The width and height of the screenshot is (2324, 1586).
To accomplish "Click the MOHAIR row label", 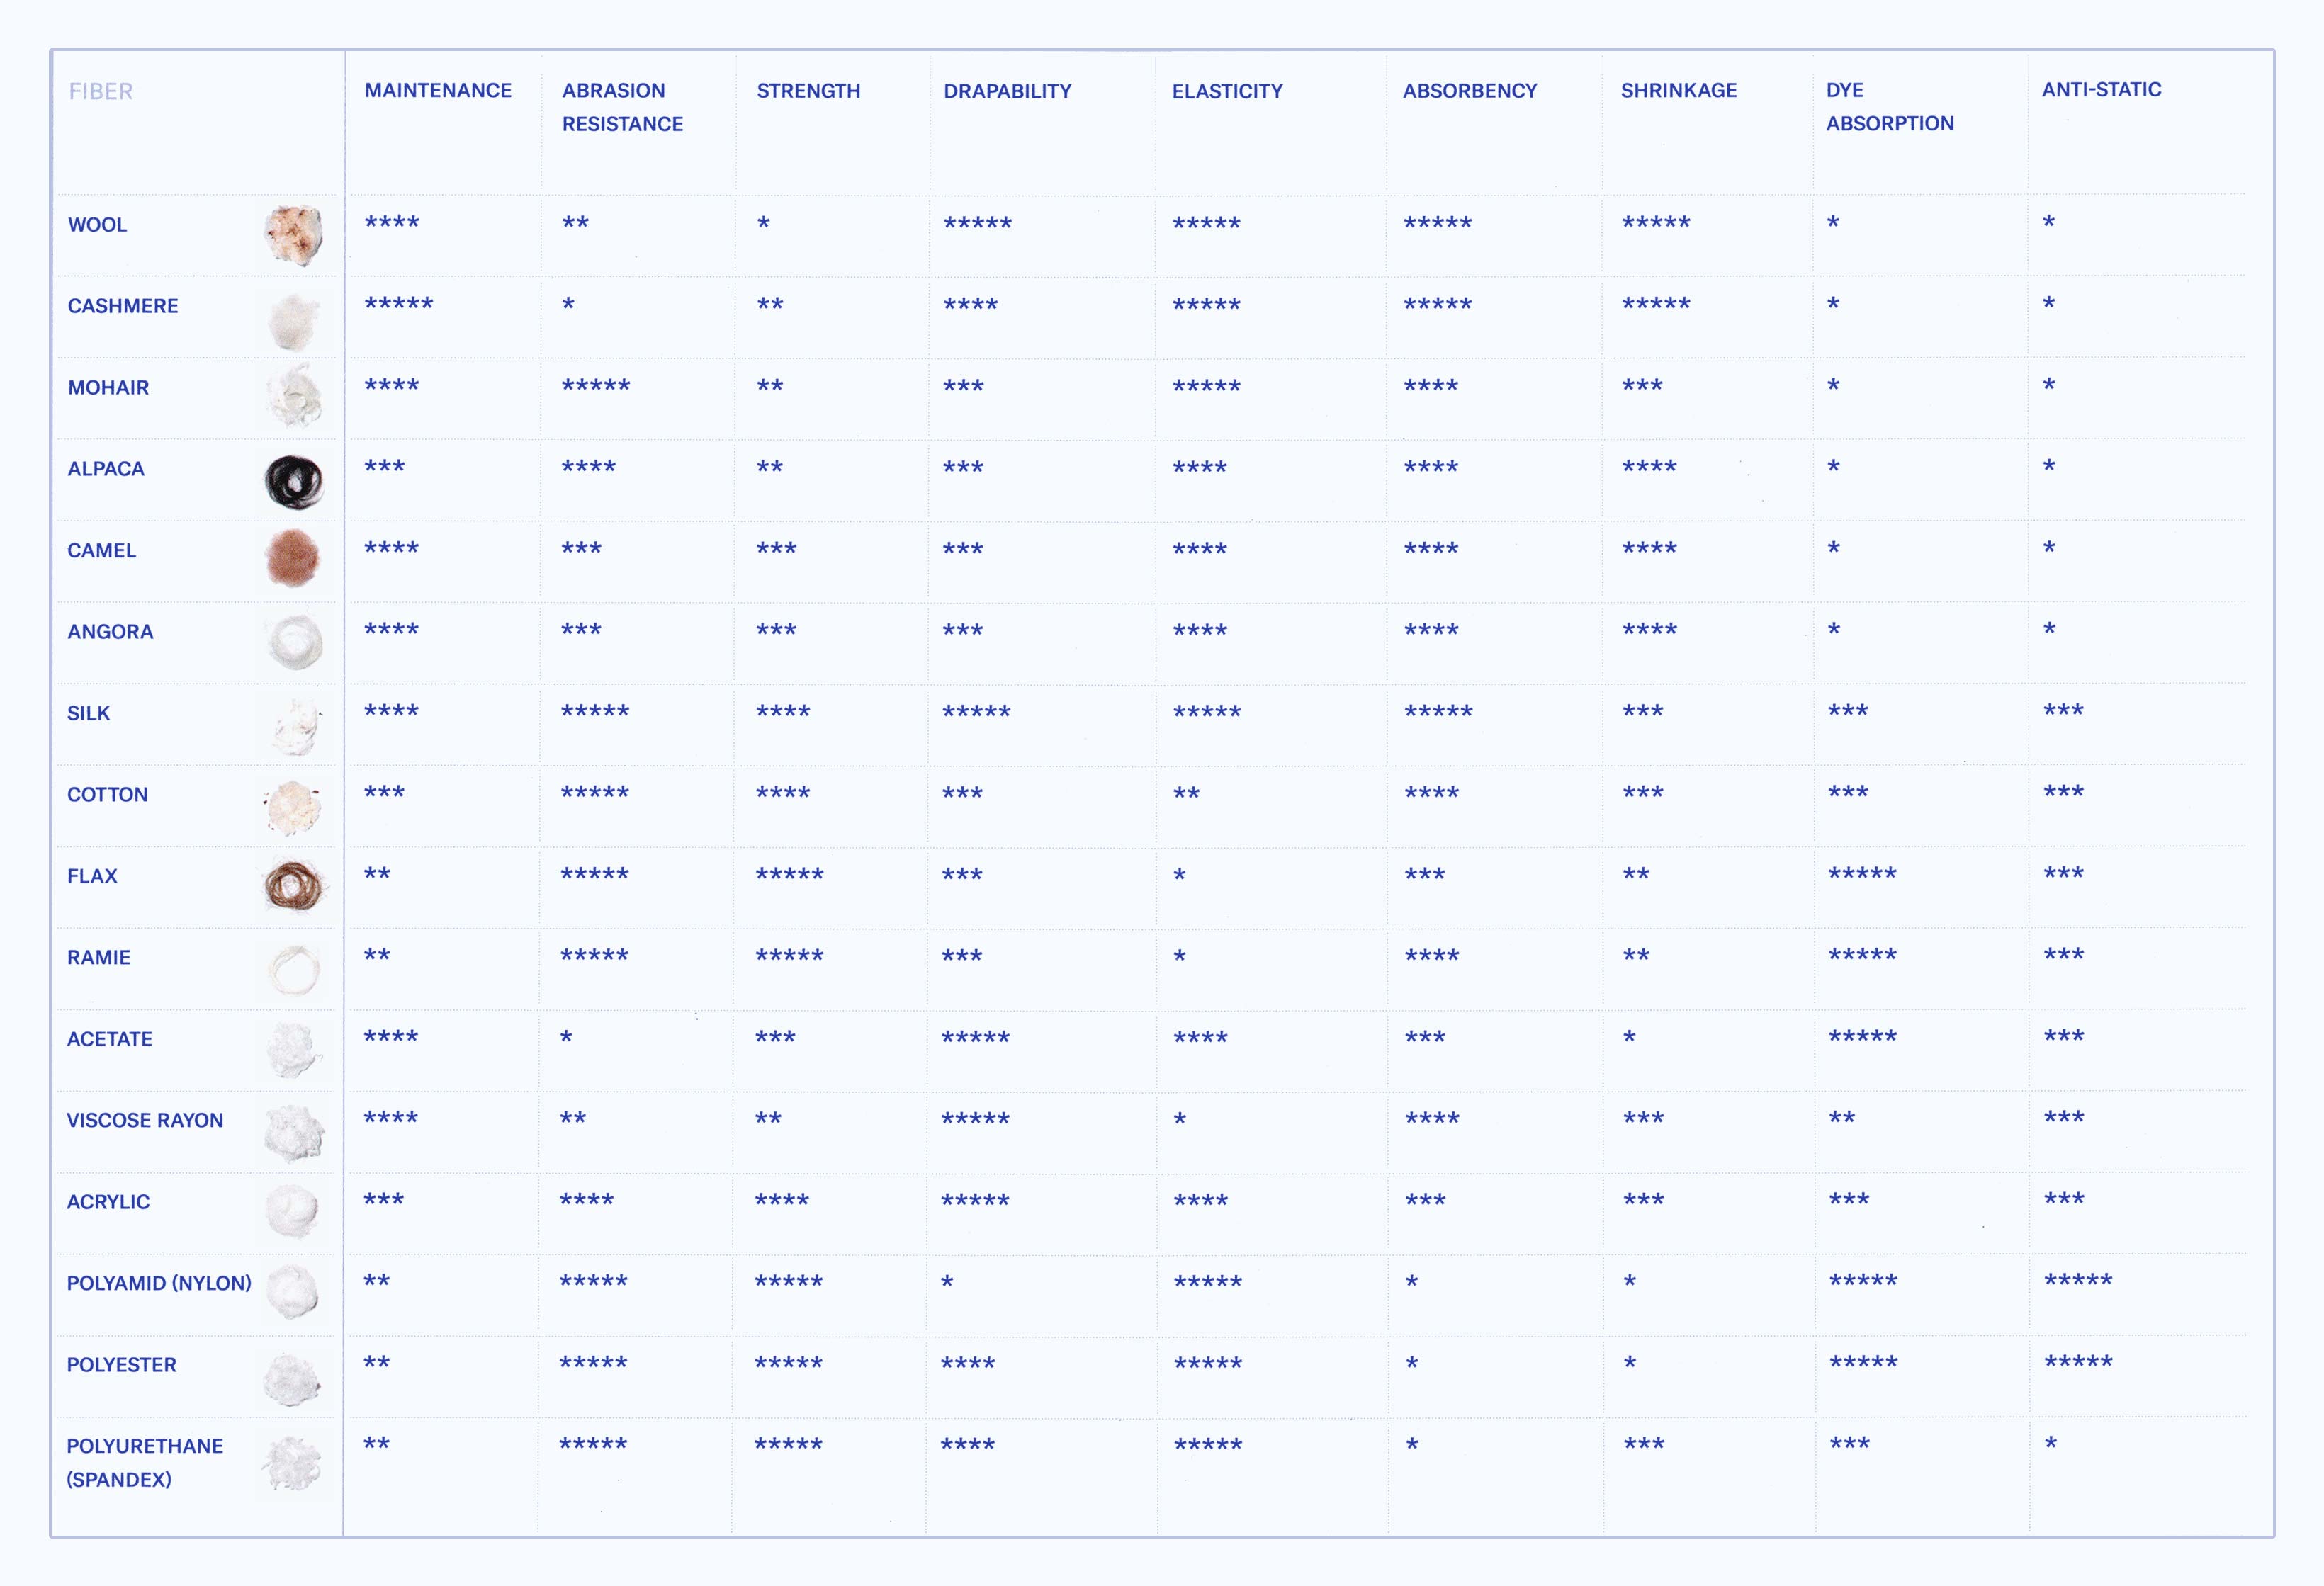I will (108, 388).
